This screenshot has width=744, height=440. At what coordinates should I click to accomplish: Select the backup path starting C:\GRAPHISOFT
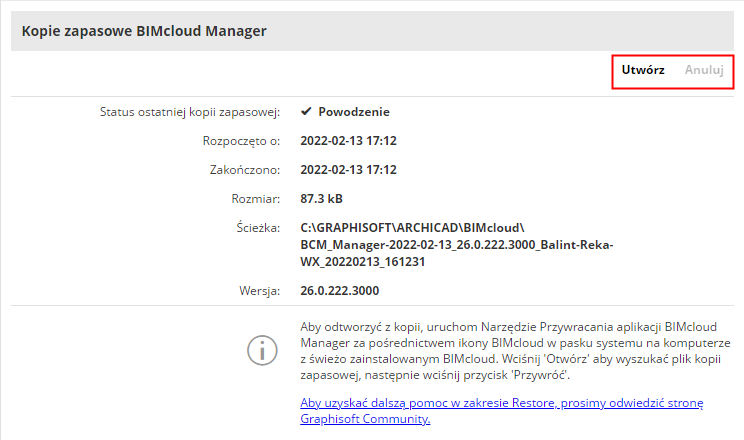(456, 245)
